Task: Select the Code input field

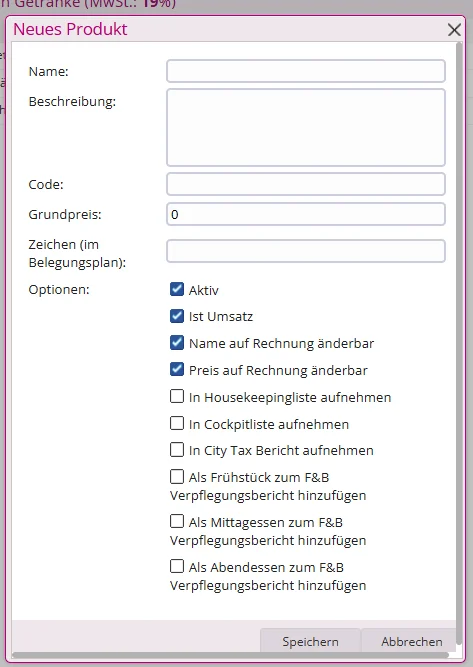Action: (306, 184)
